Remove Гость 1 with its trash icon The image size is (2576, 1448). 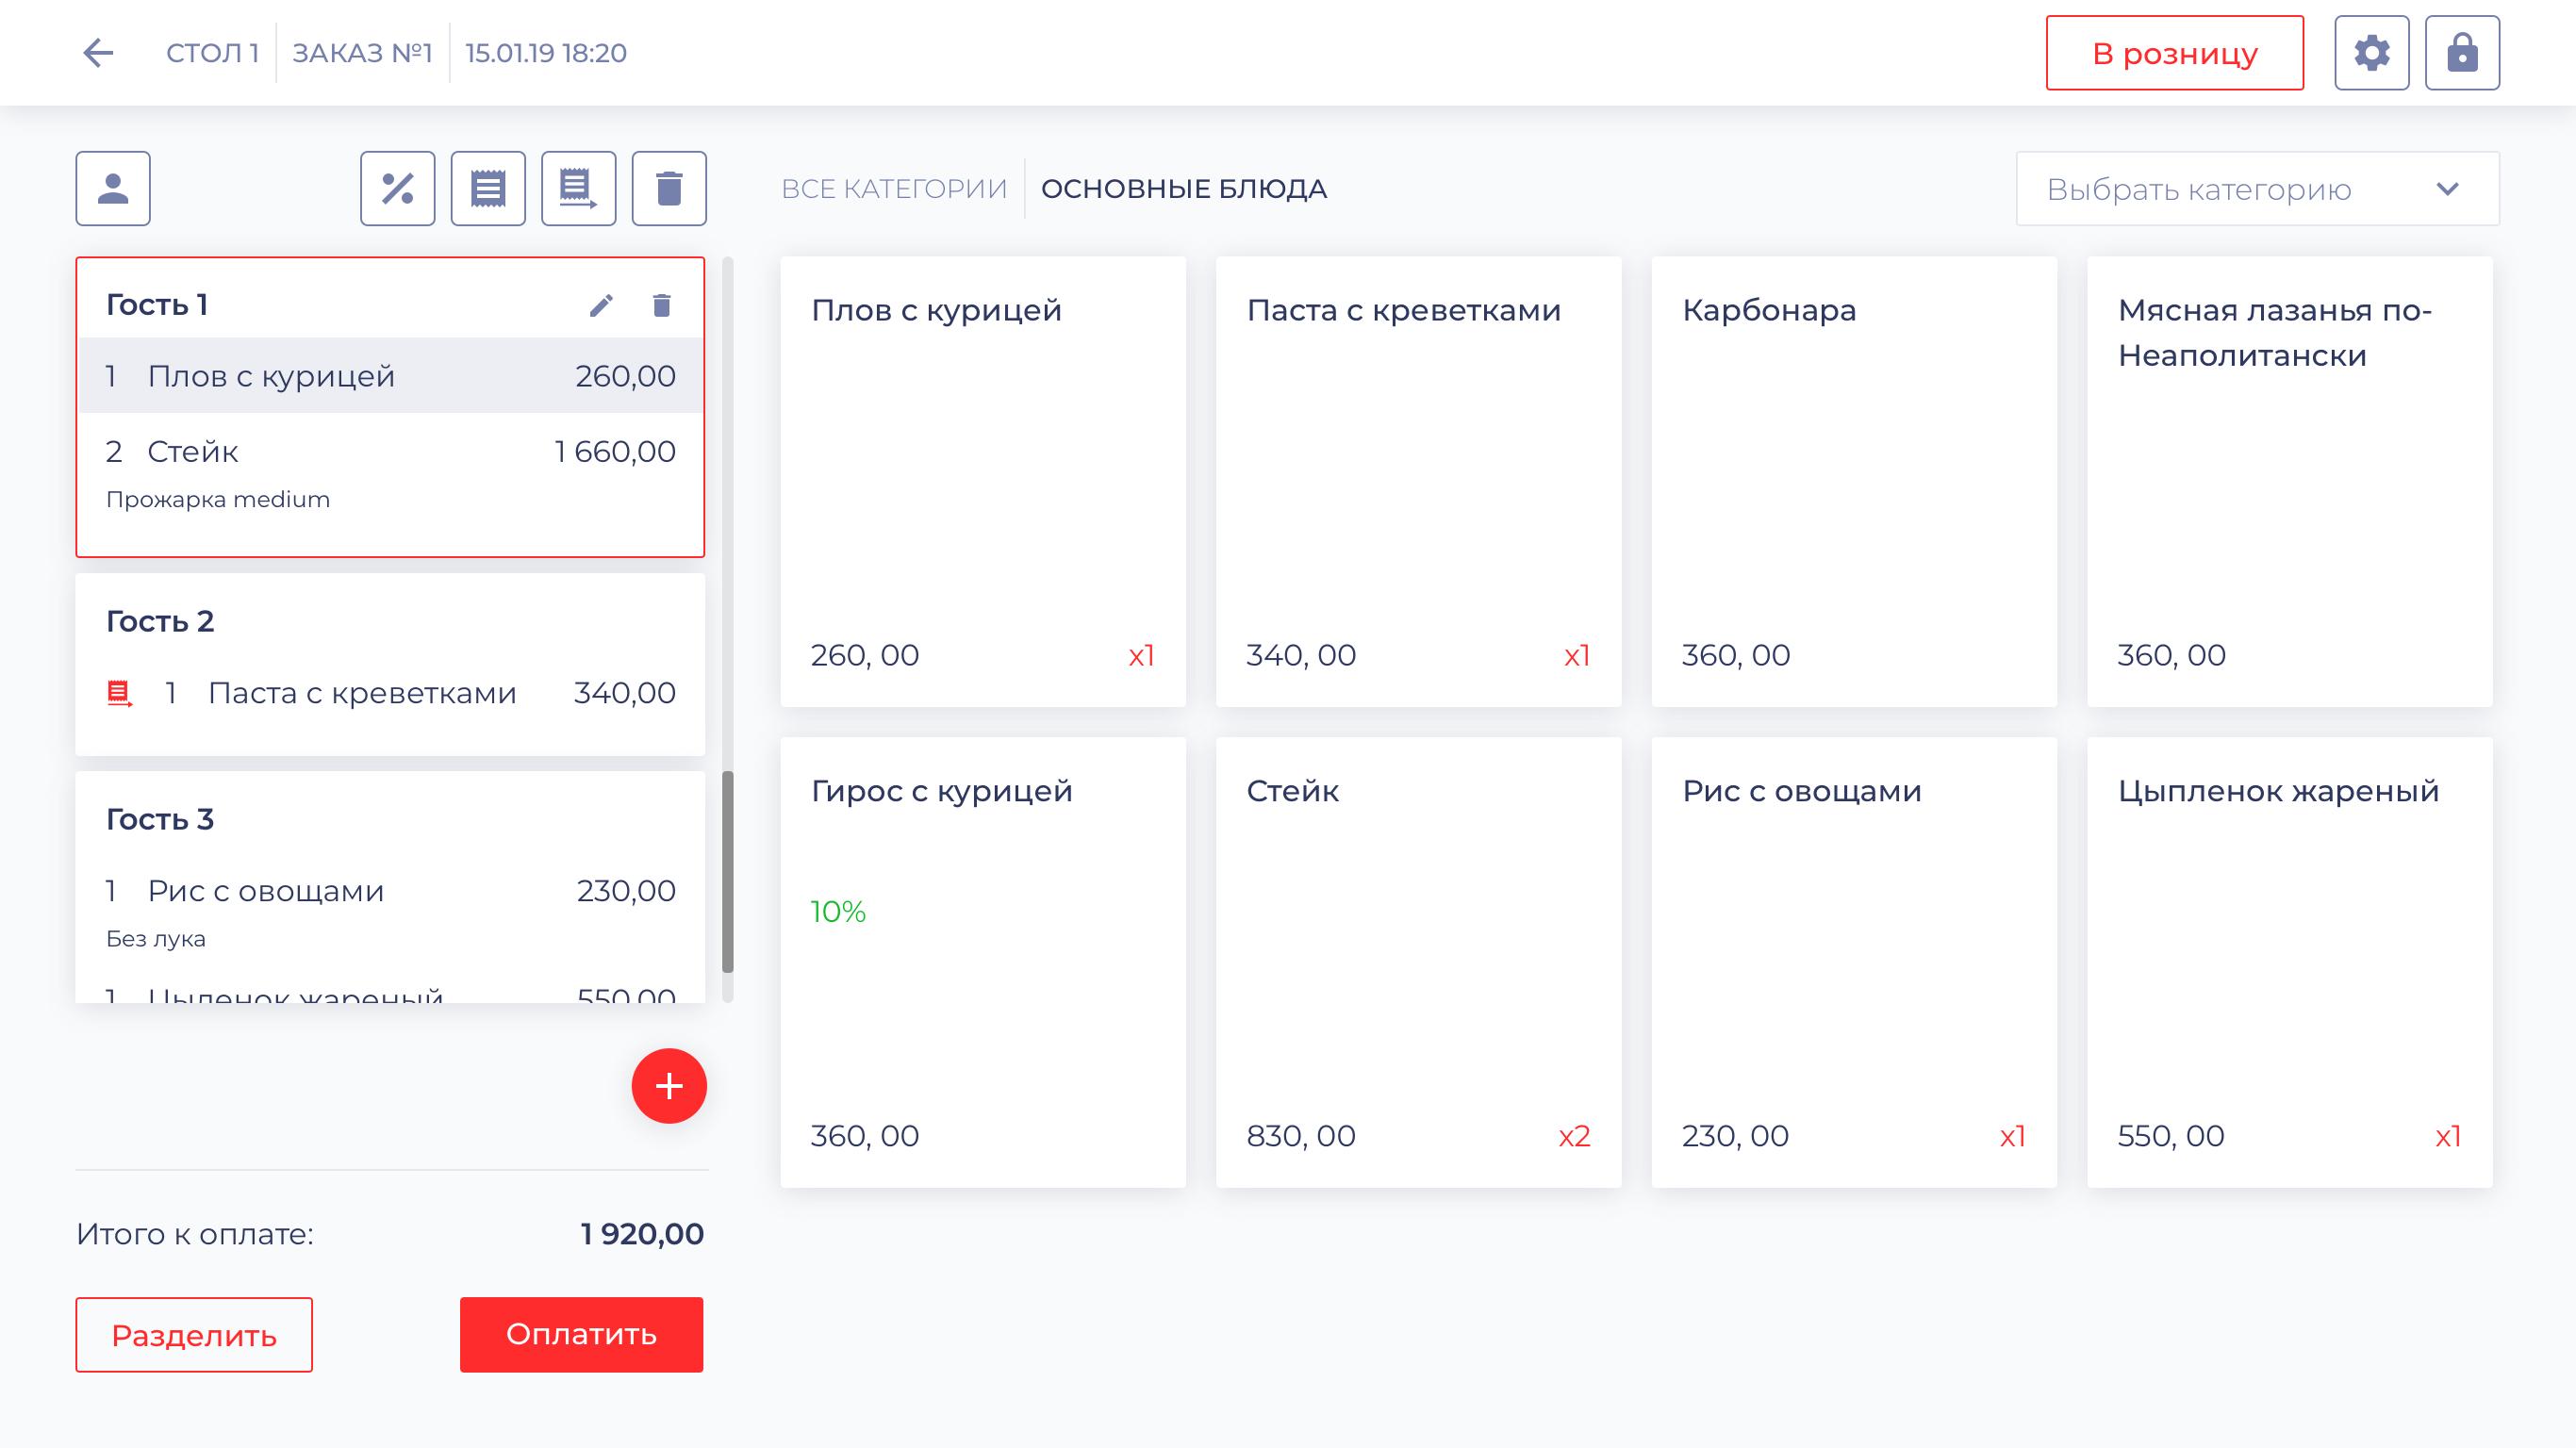661,305
